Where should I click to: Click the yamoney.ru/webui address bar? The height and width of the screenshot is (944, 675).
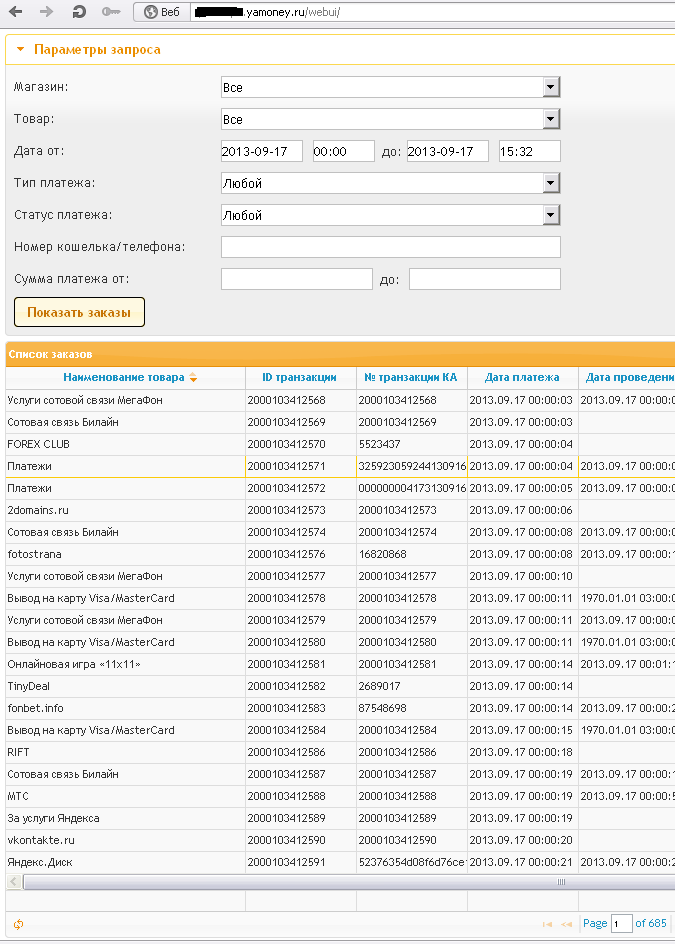tap(432, 12)
